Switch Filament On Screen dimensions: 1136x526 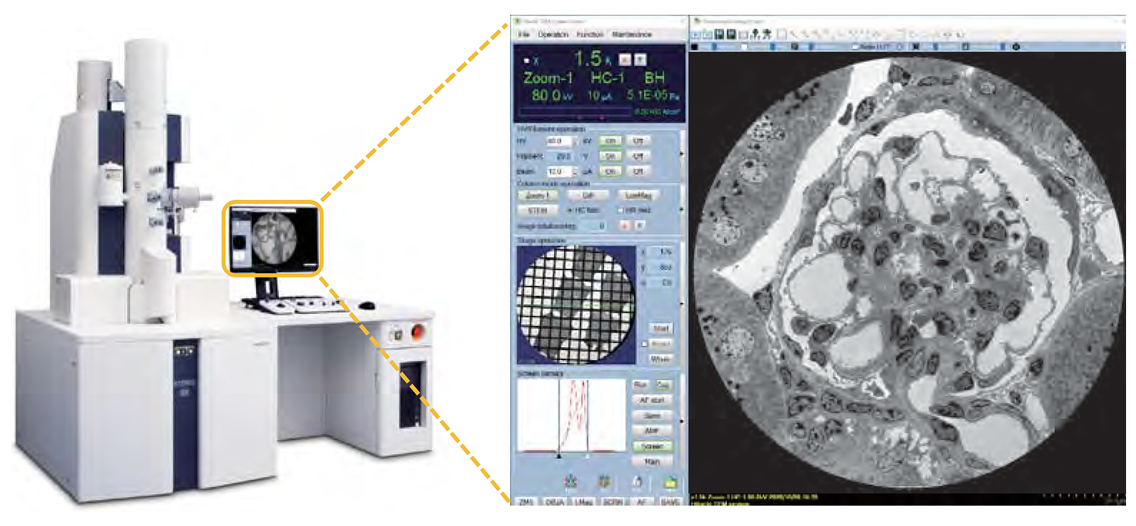(609, 156)
